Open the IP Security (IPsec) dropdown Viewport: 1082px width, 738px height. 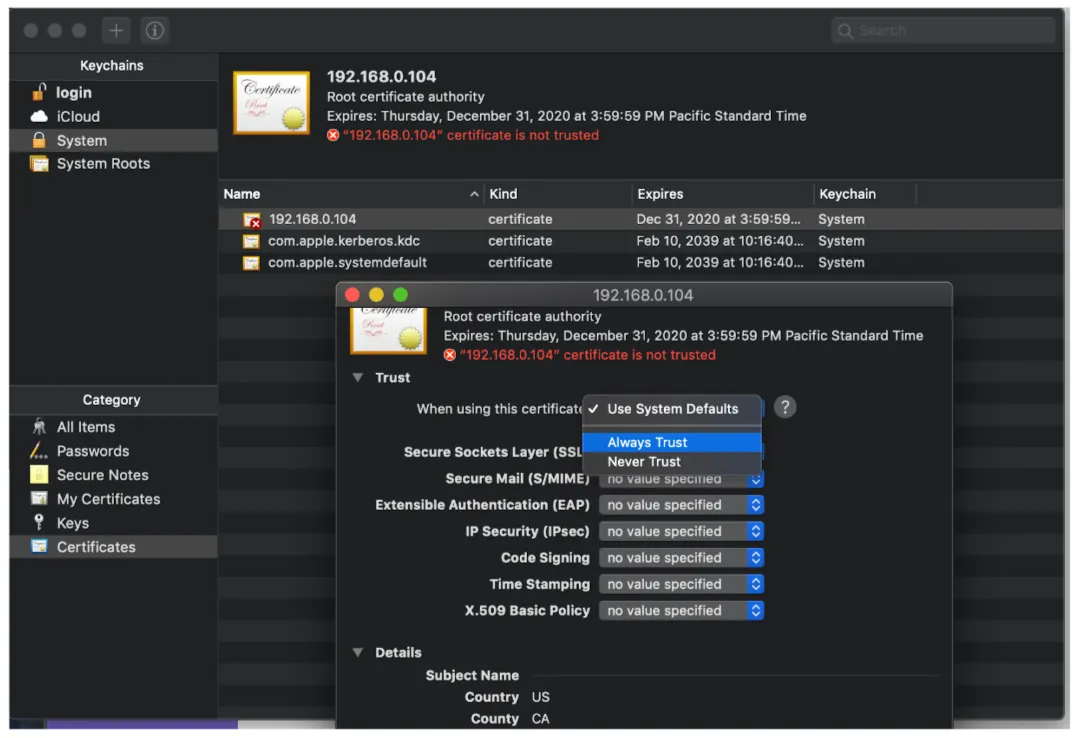point(681,532)
